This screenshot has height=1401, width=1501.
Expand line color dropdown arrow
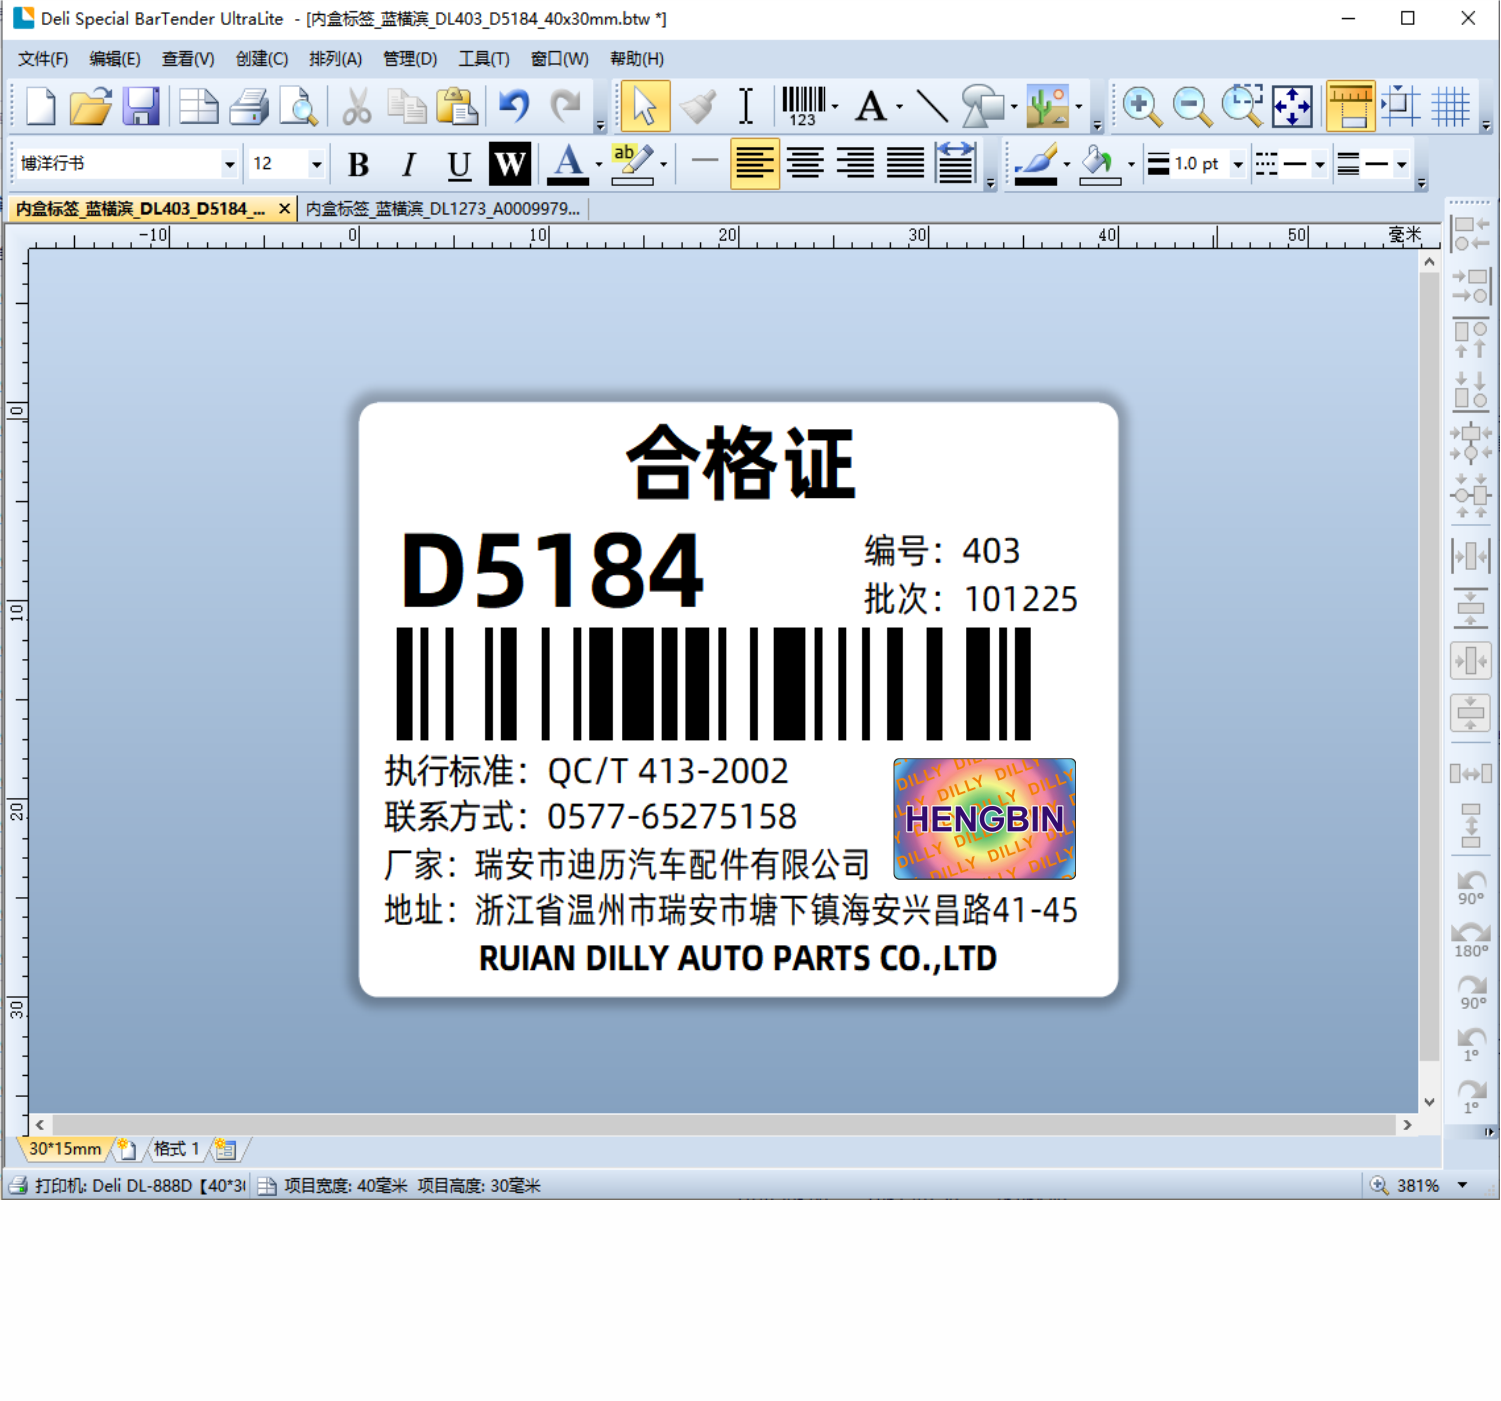1067,164
